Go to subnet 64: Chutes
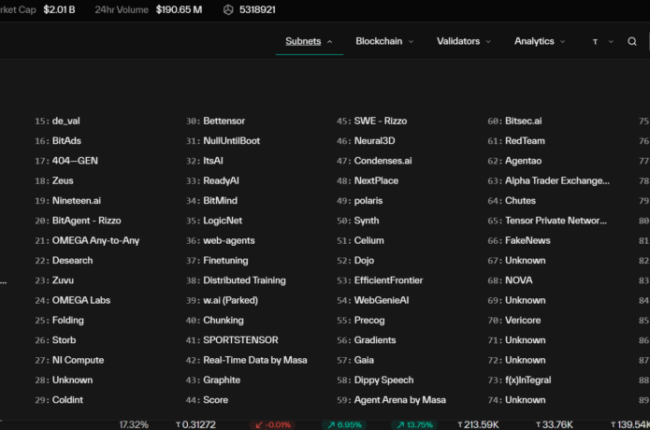 coord(512,200)
